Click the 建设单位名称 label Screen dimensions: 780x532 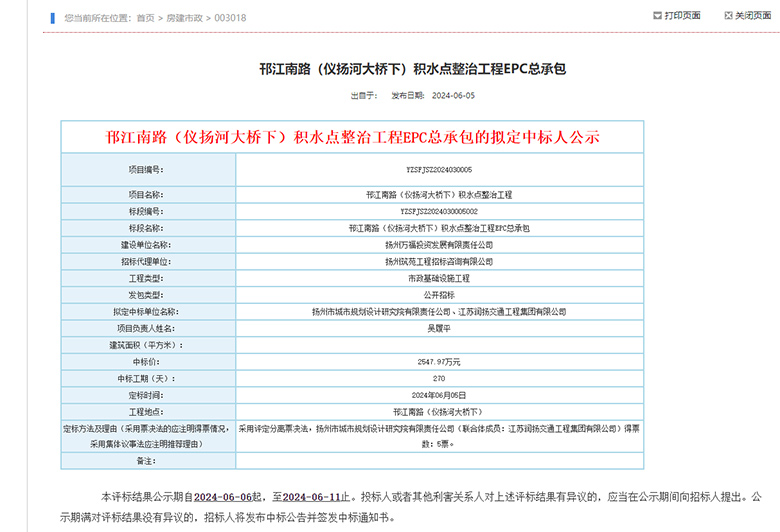pyautogui.click(x=146, y=245)
